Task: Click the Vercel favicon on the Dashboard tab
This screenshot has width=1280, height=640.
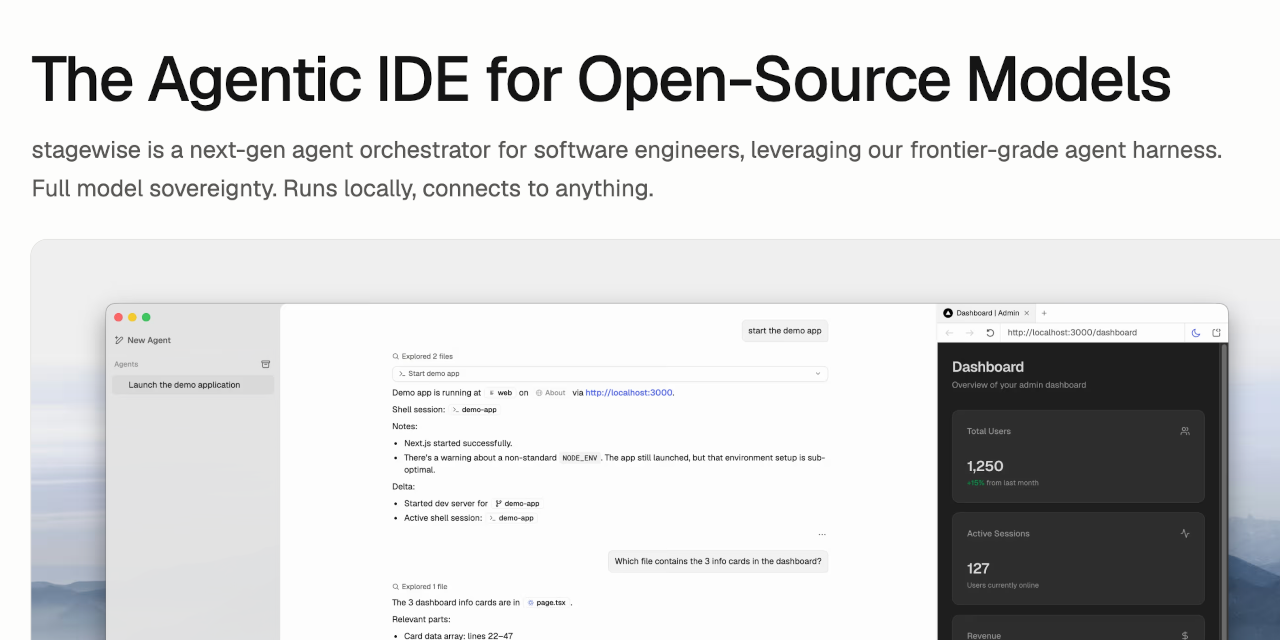Action: pos(948,313)
